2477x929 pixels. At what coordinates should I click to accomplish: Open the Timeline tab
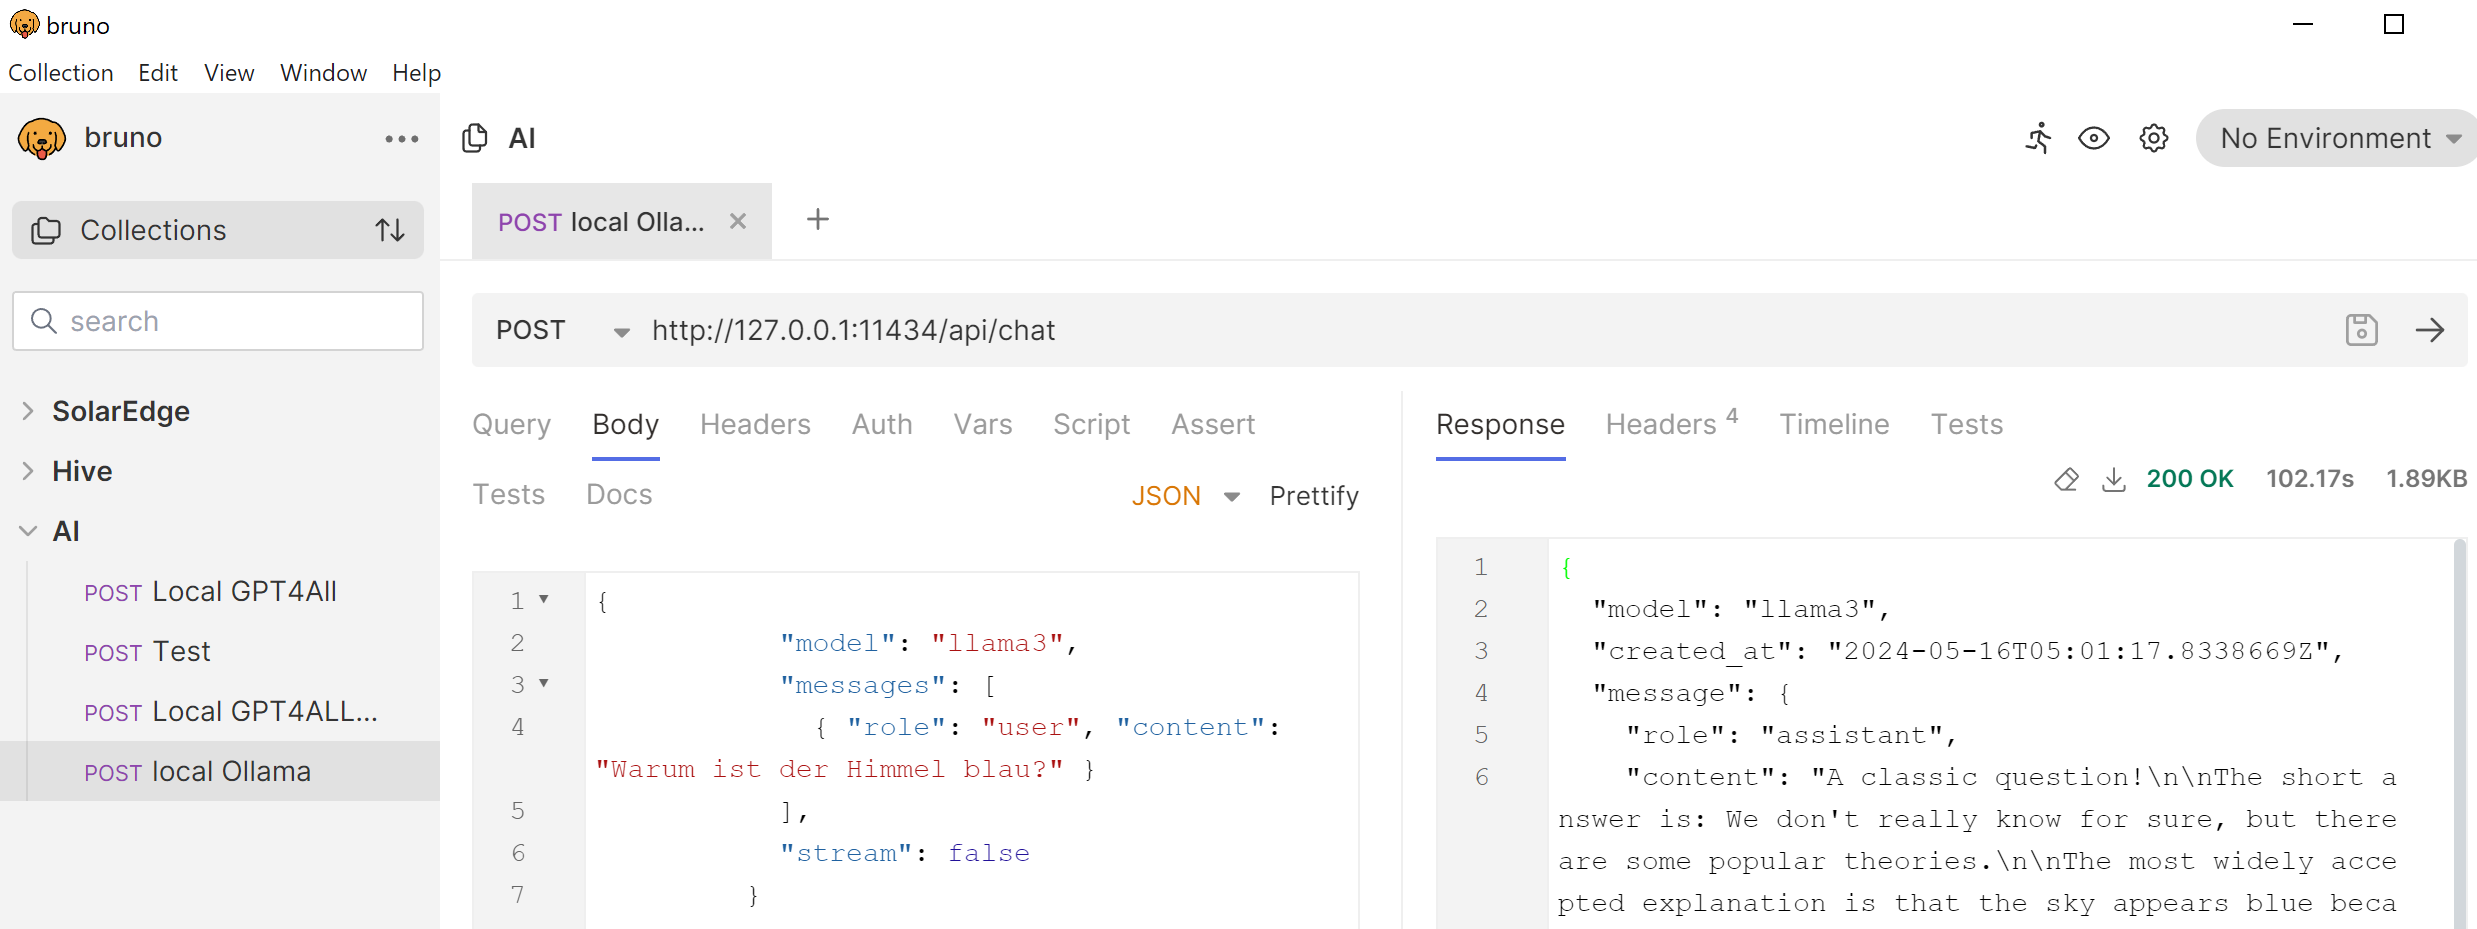pos(1834,425)
